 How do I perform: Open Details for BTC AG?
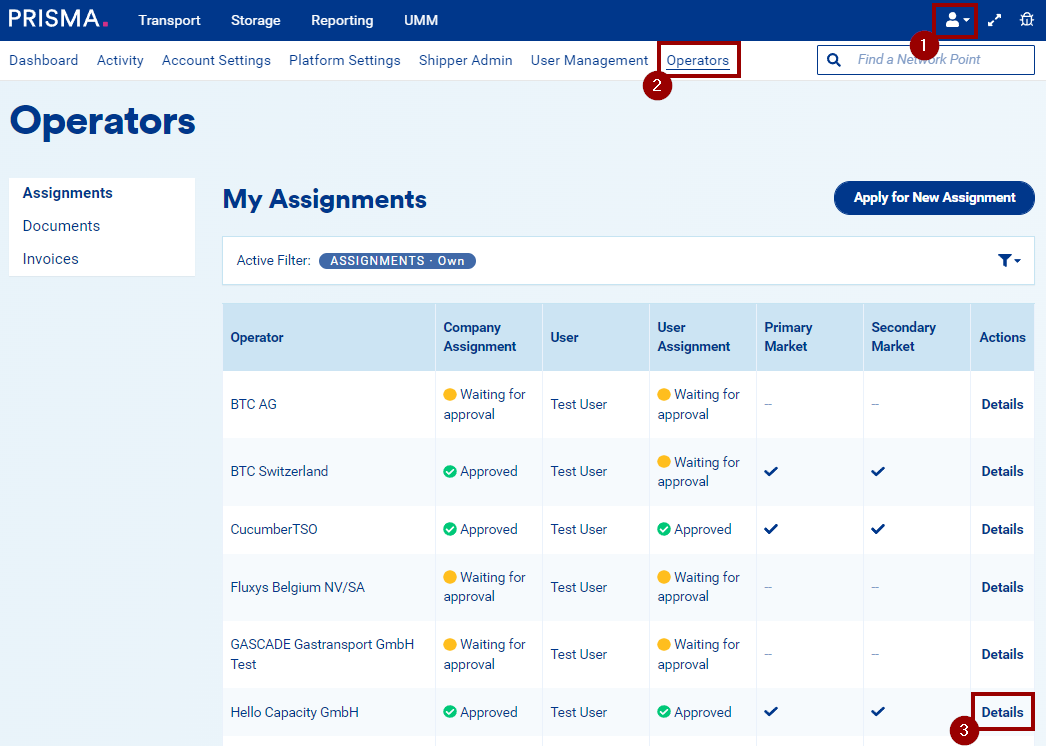tap(1002, 404)
